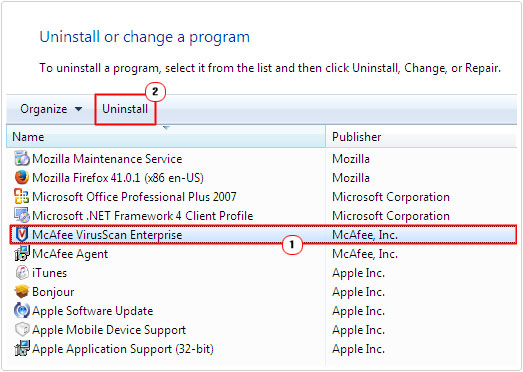Click the sort arrow above the Name column
This screenshot has width=523, height=372.
166,127
